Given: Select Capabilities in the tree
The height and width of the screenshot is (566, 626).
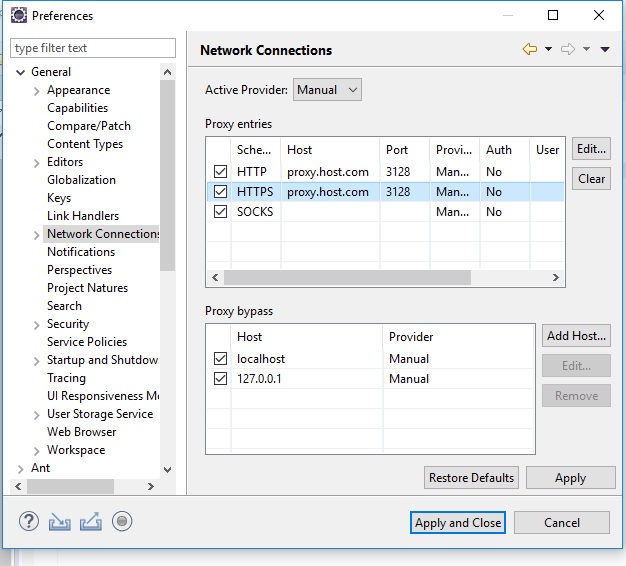Looking at the screenshot, I should 77,108.
